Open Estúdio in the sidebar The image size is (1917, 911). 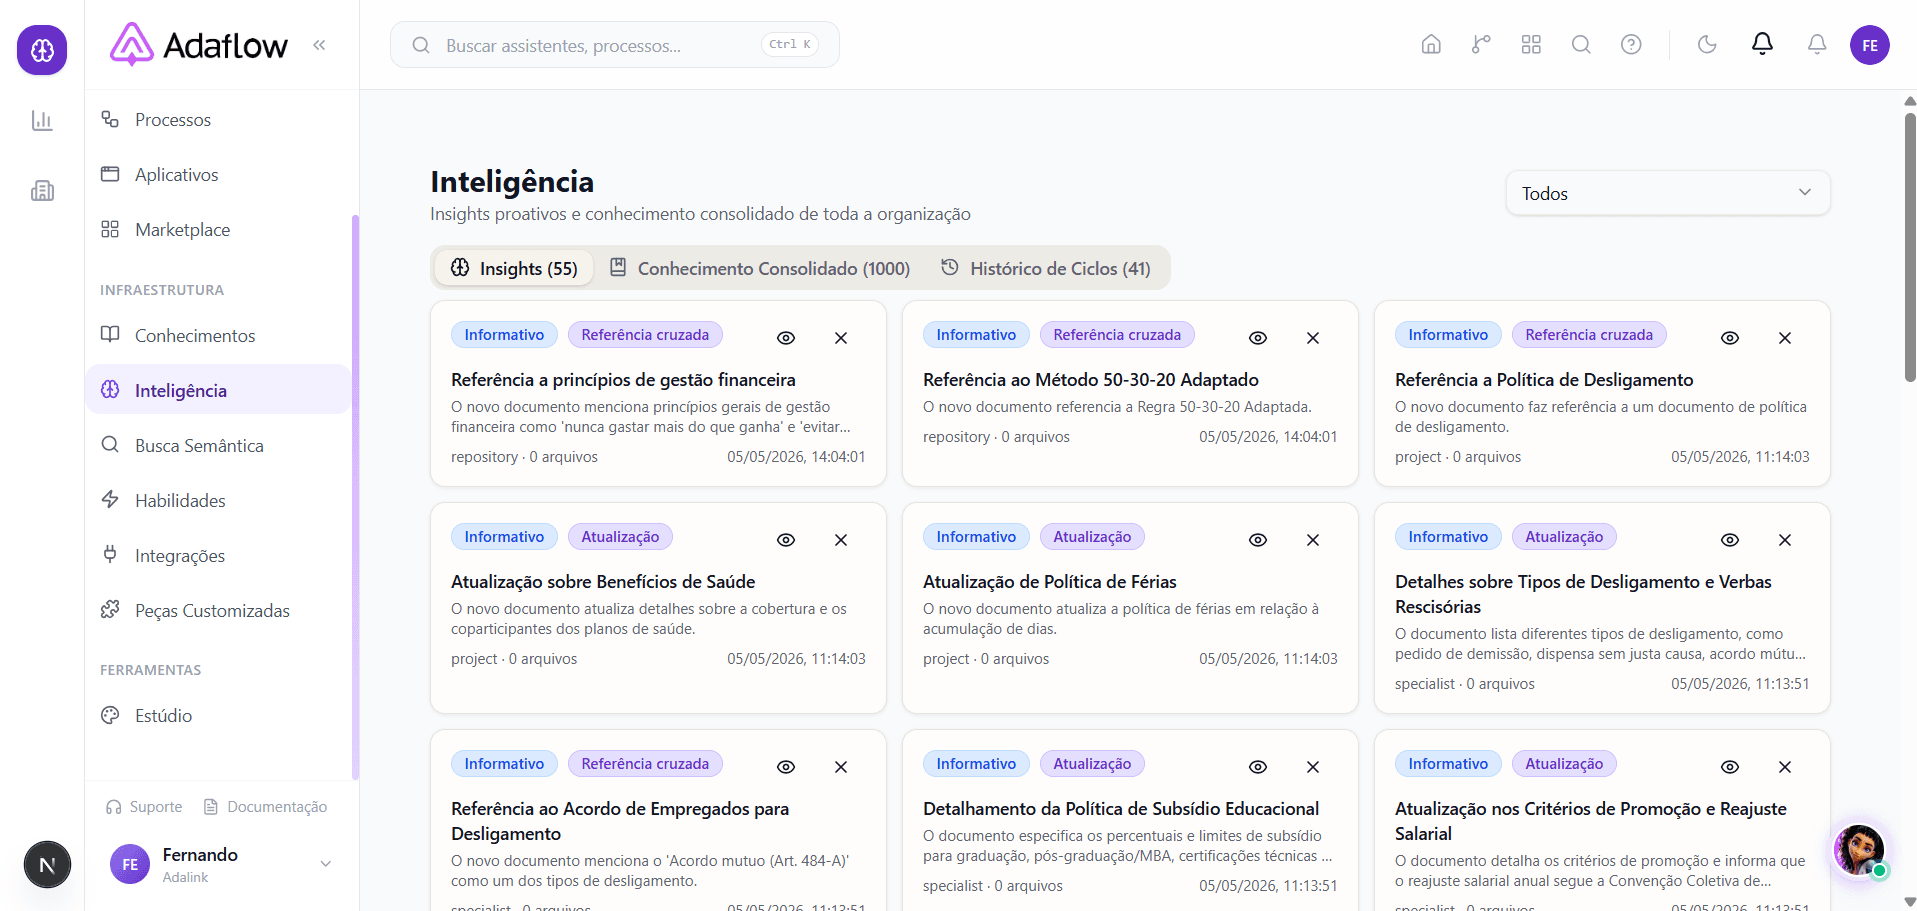point(218,716)
